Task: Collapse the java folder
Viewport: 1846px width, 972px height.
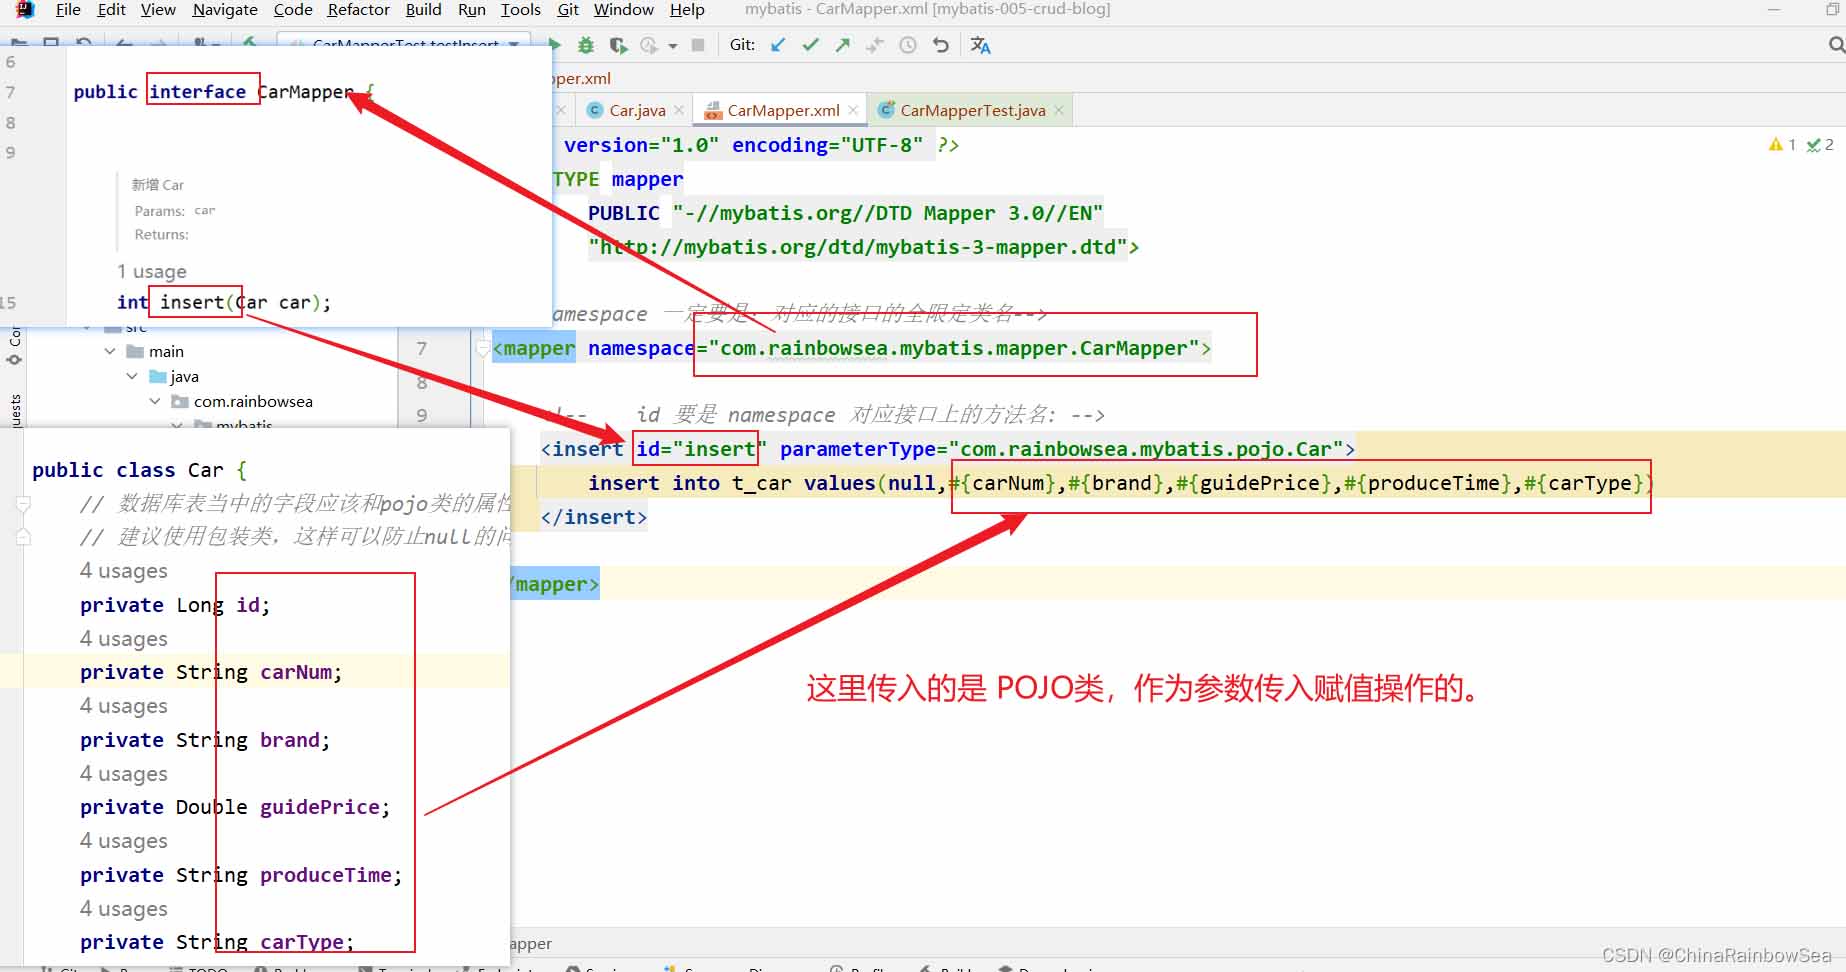Action: pyautogui.click(x=132, y=376)
